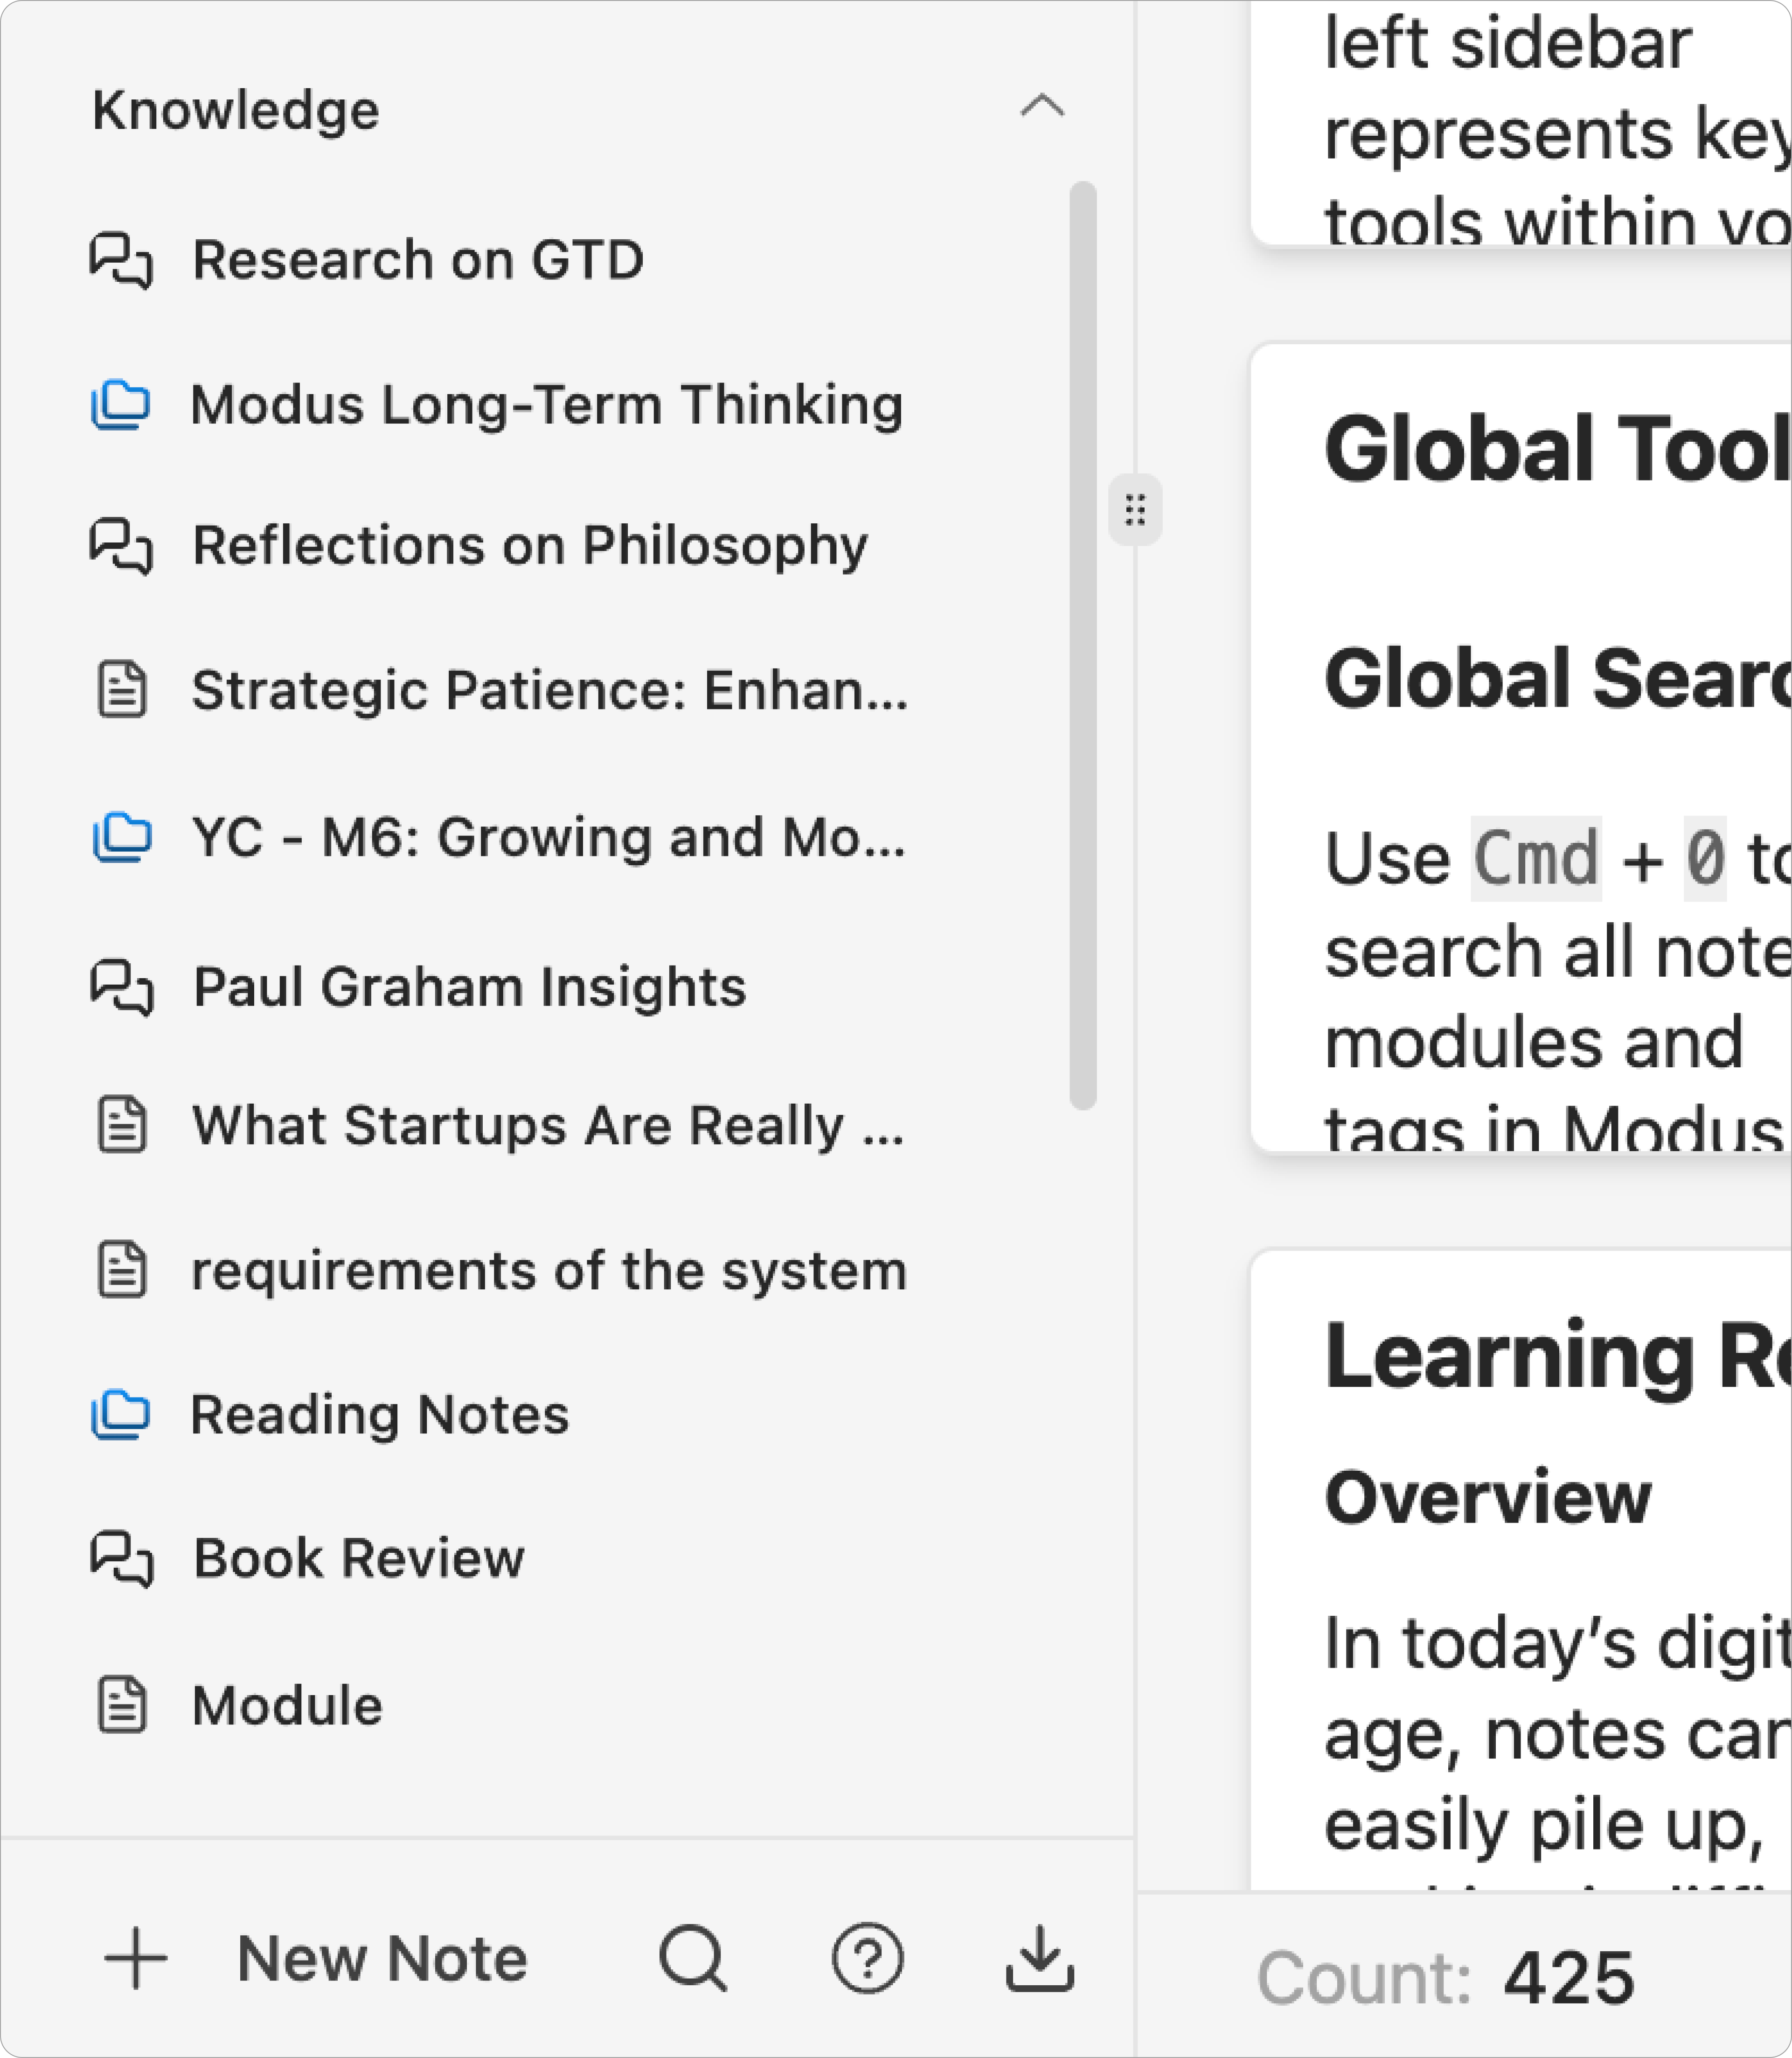Open the Module note
This screenshot has width=1792, height=2058.
click(x=287, y=1705)
